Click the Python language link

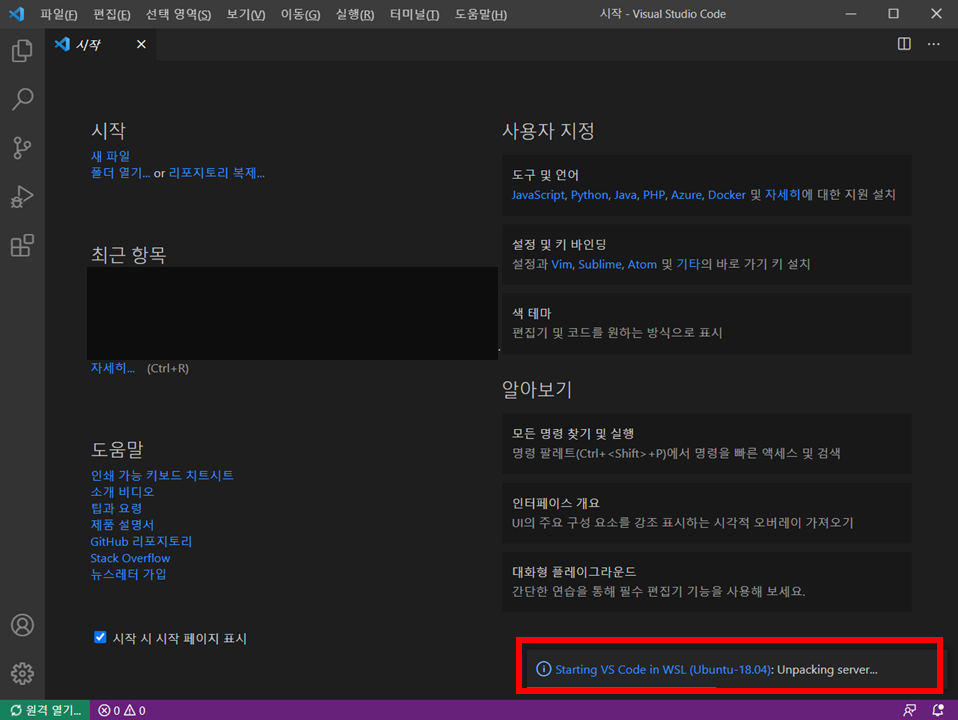[590, 194]
